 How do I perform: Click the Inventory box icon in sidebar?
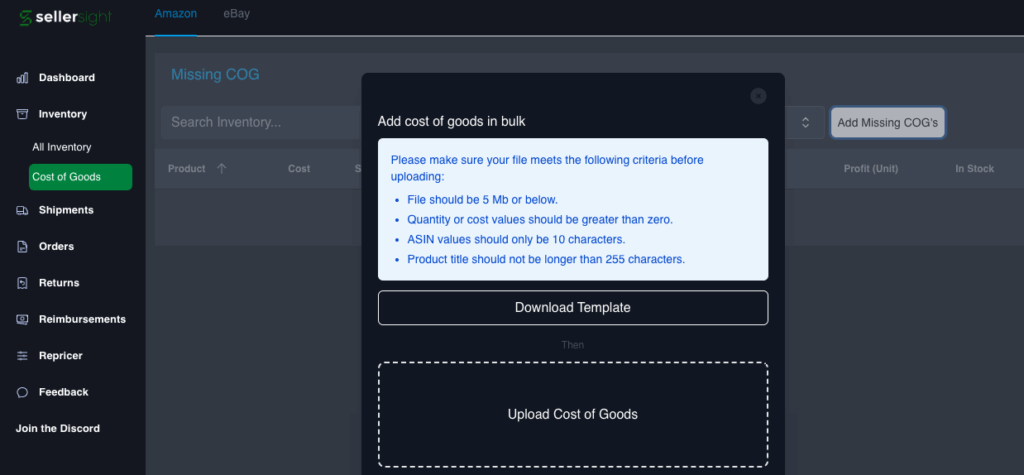tap(22, 114)
